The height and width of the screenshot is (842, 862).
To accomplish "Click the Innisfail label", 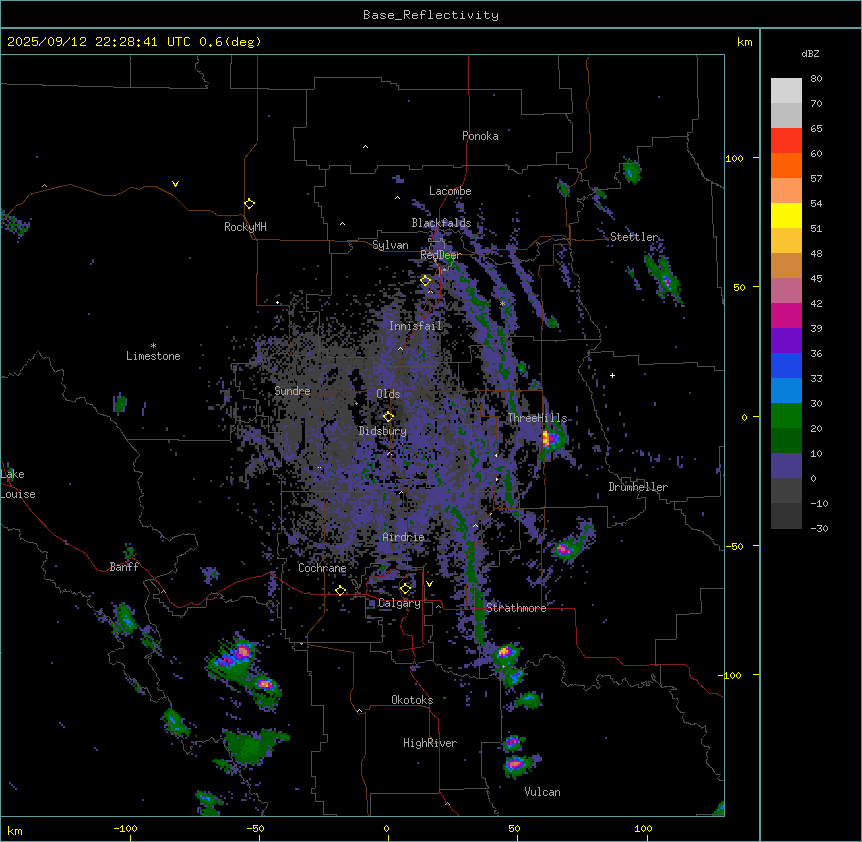I will 415,326.
